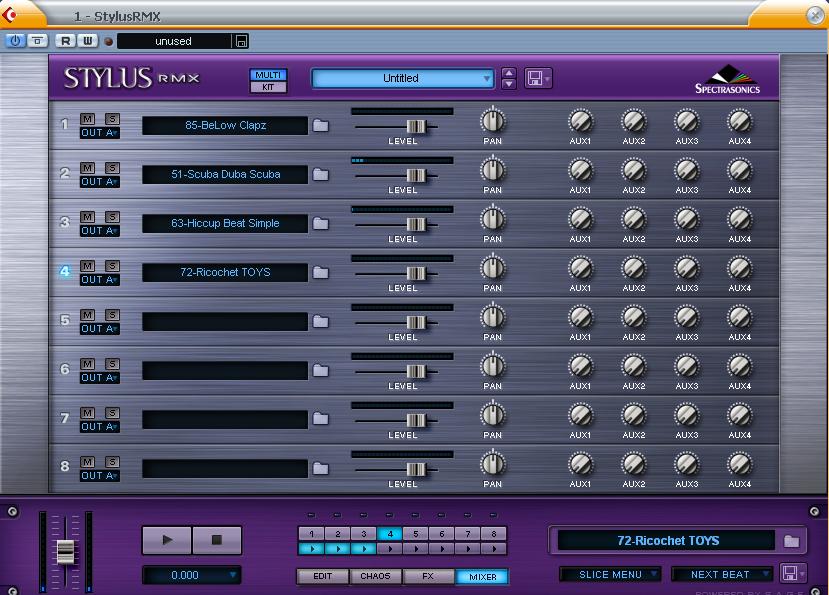This screenshot has width=829, height=595.
Task: Open OUT A output menu for part 6
Action: [99, 378]
